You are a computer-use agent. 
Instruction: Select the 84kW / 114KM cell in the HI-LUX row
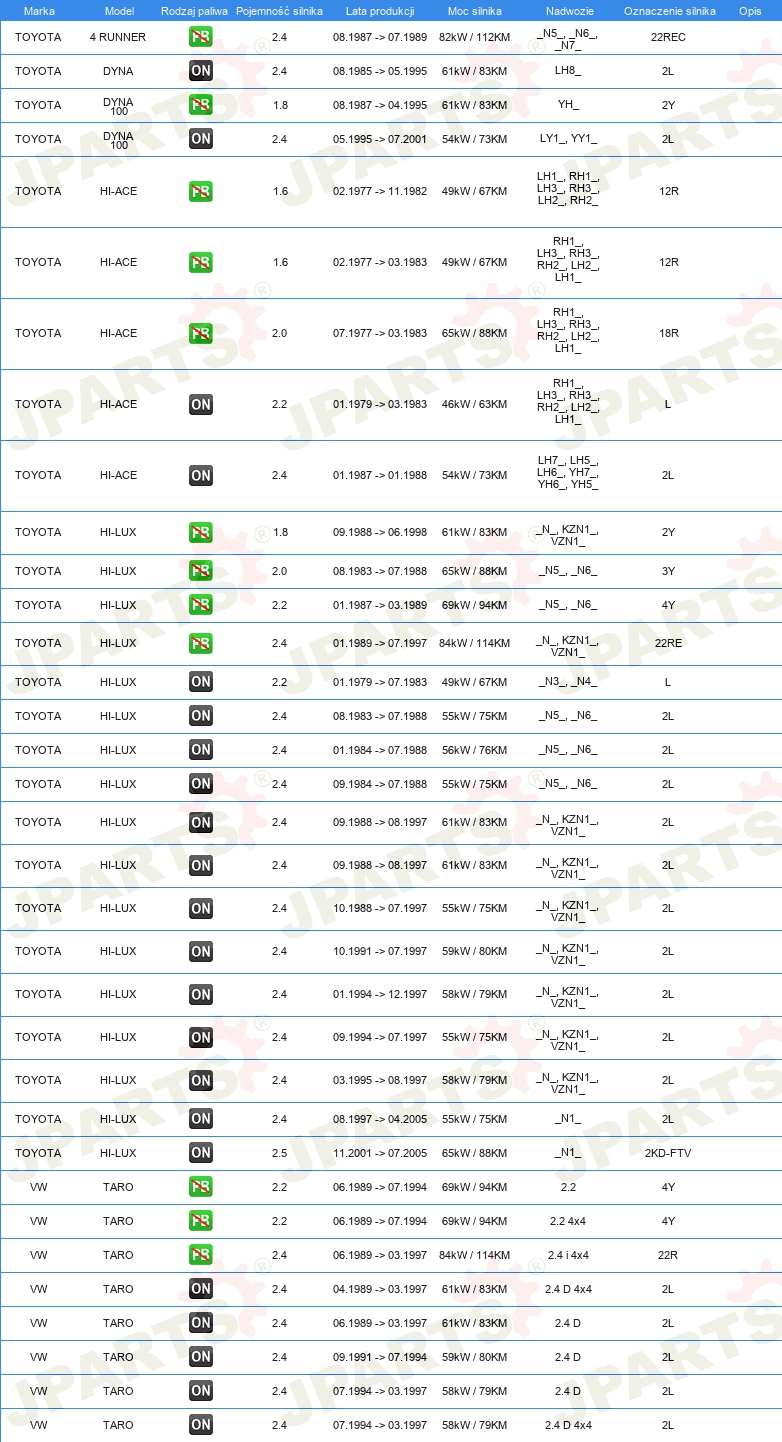coord(474,643)
